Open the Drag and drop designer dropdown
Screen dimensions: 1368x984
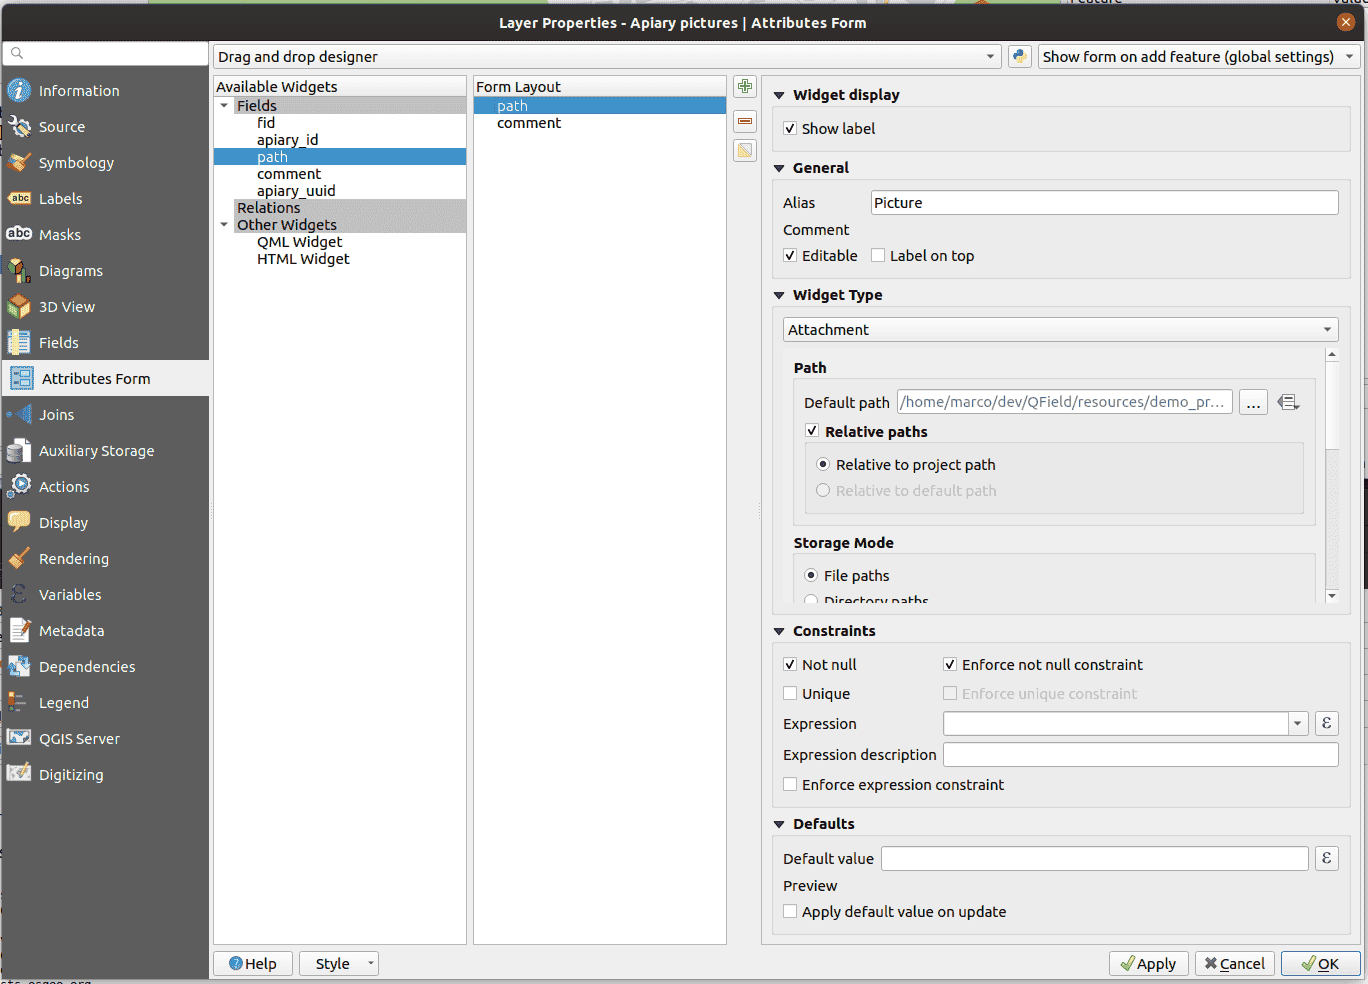(606, 57)
